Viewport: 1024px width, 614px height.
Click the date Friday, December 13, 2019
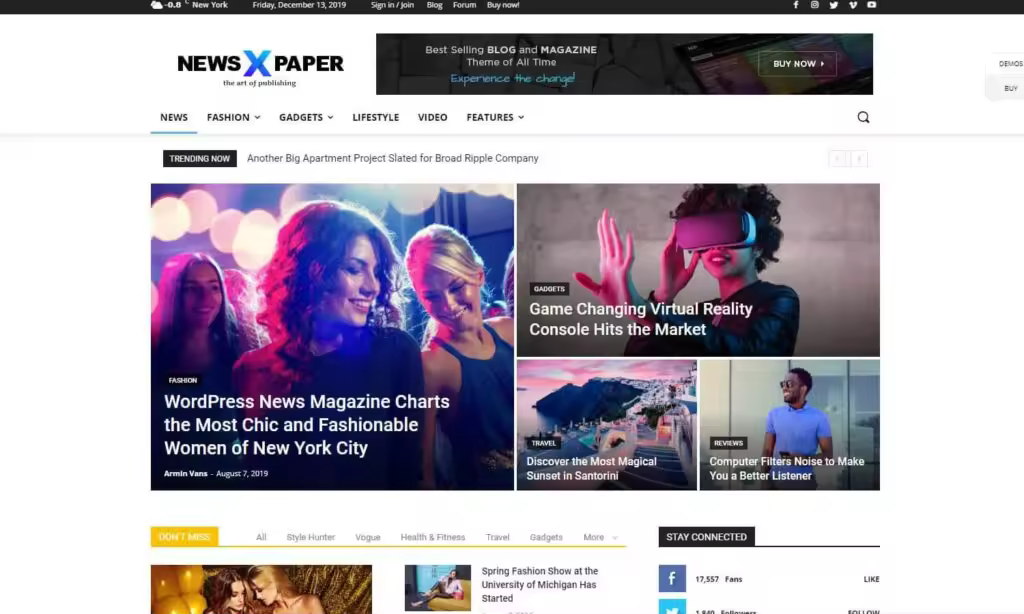click(x=299, y=5)
